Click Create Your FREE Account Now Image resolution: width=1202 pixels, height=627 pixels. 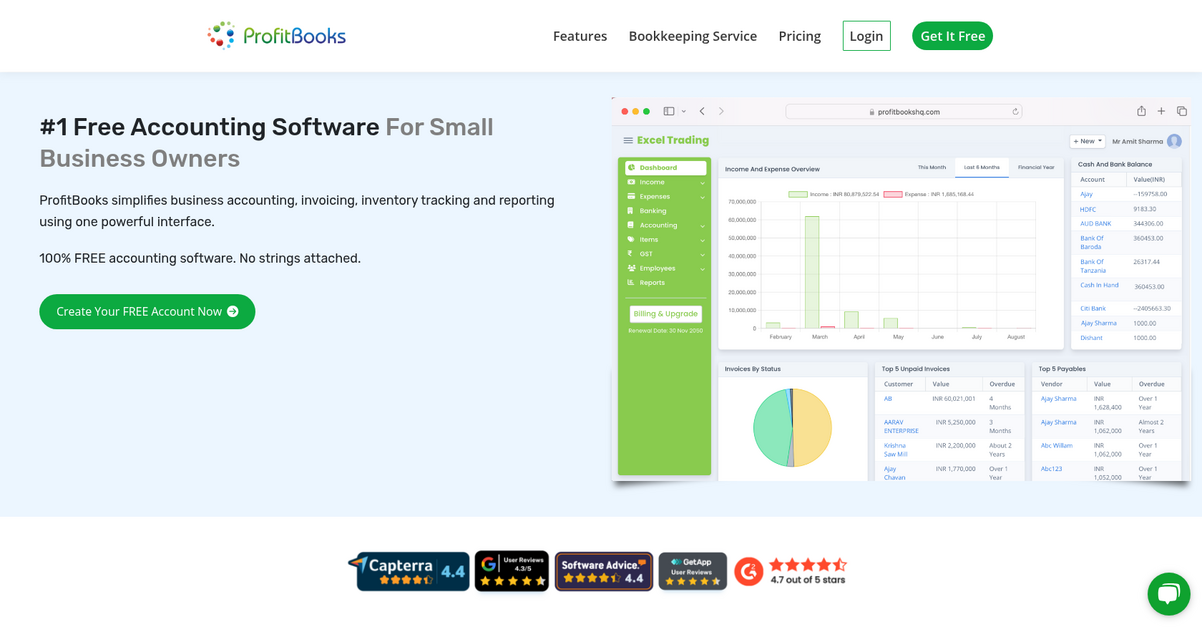click(147, 311)
